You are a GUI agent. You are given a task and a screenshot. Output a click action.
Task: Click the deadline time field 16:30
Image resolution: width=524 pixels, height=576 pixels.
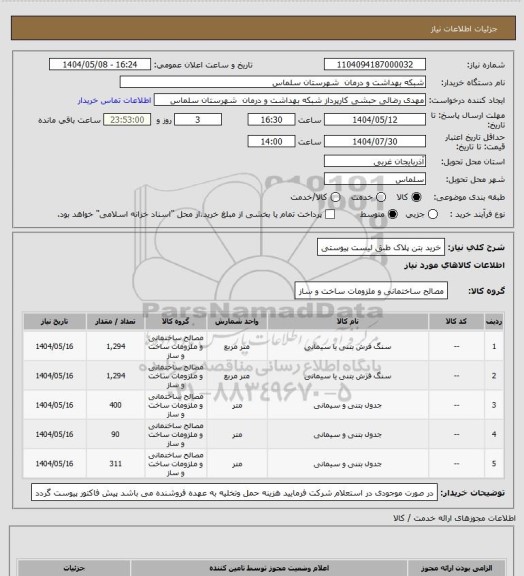click(x=271, y=120)
